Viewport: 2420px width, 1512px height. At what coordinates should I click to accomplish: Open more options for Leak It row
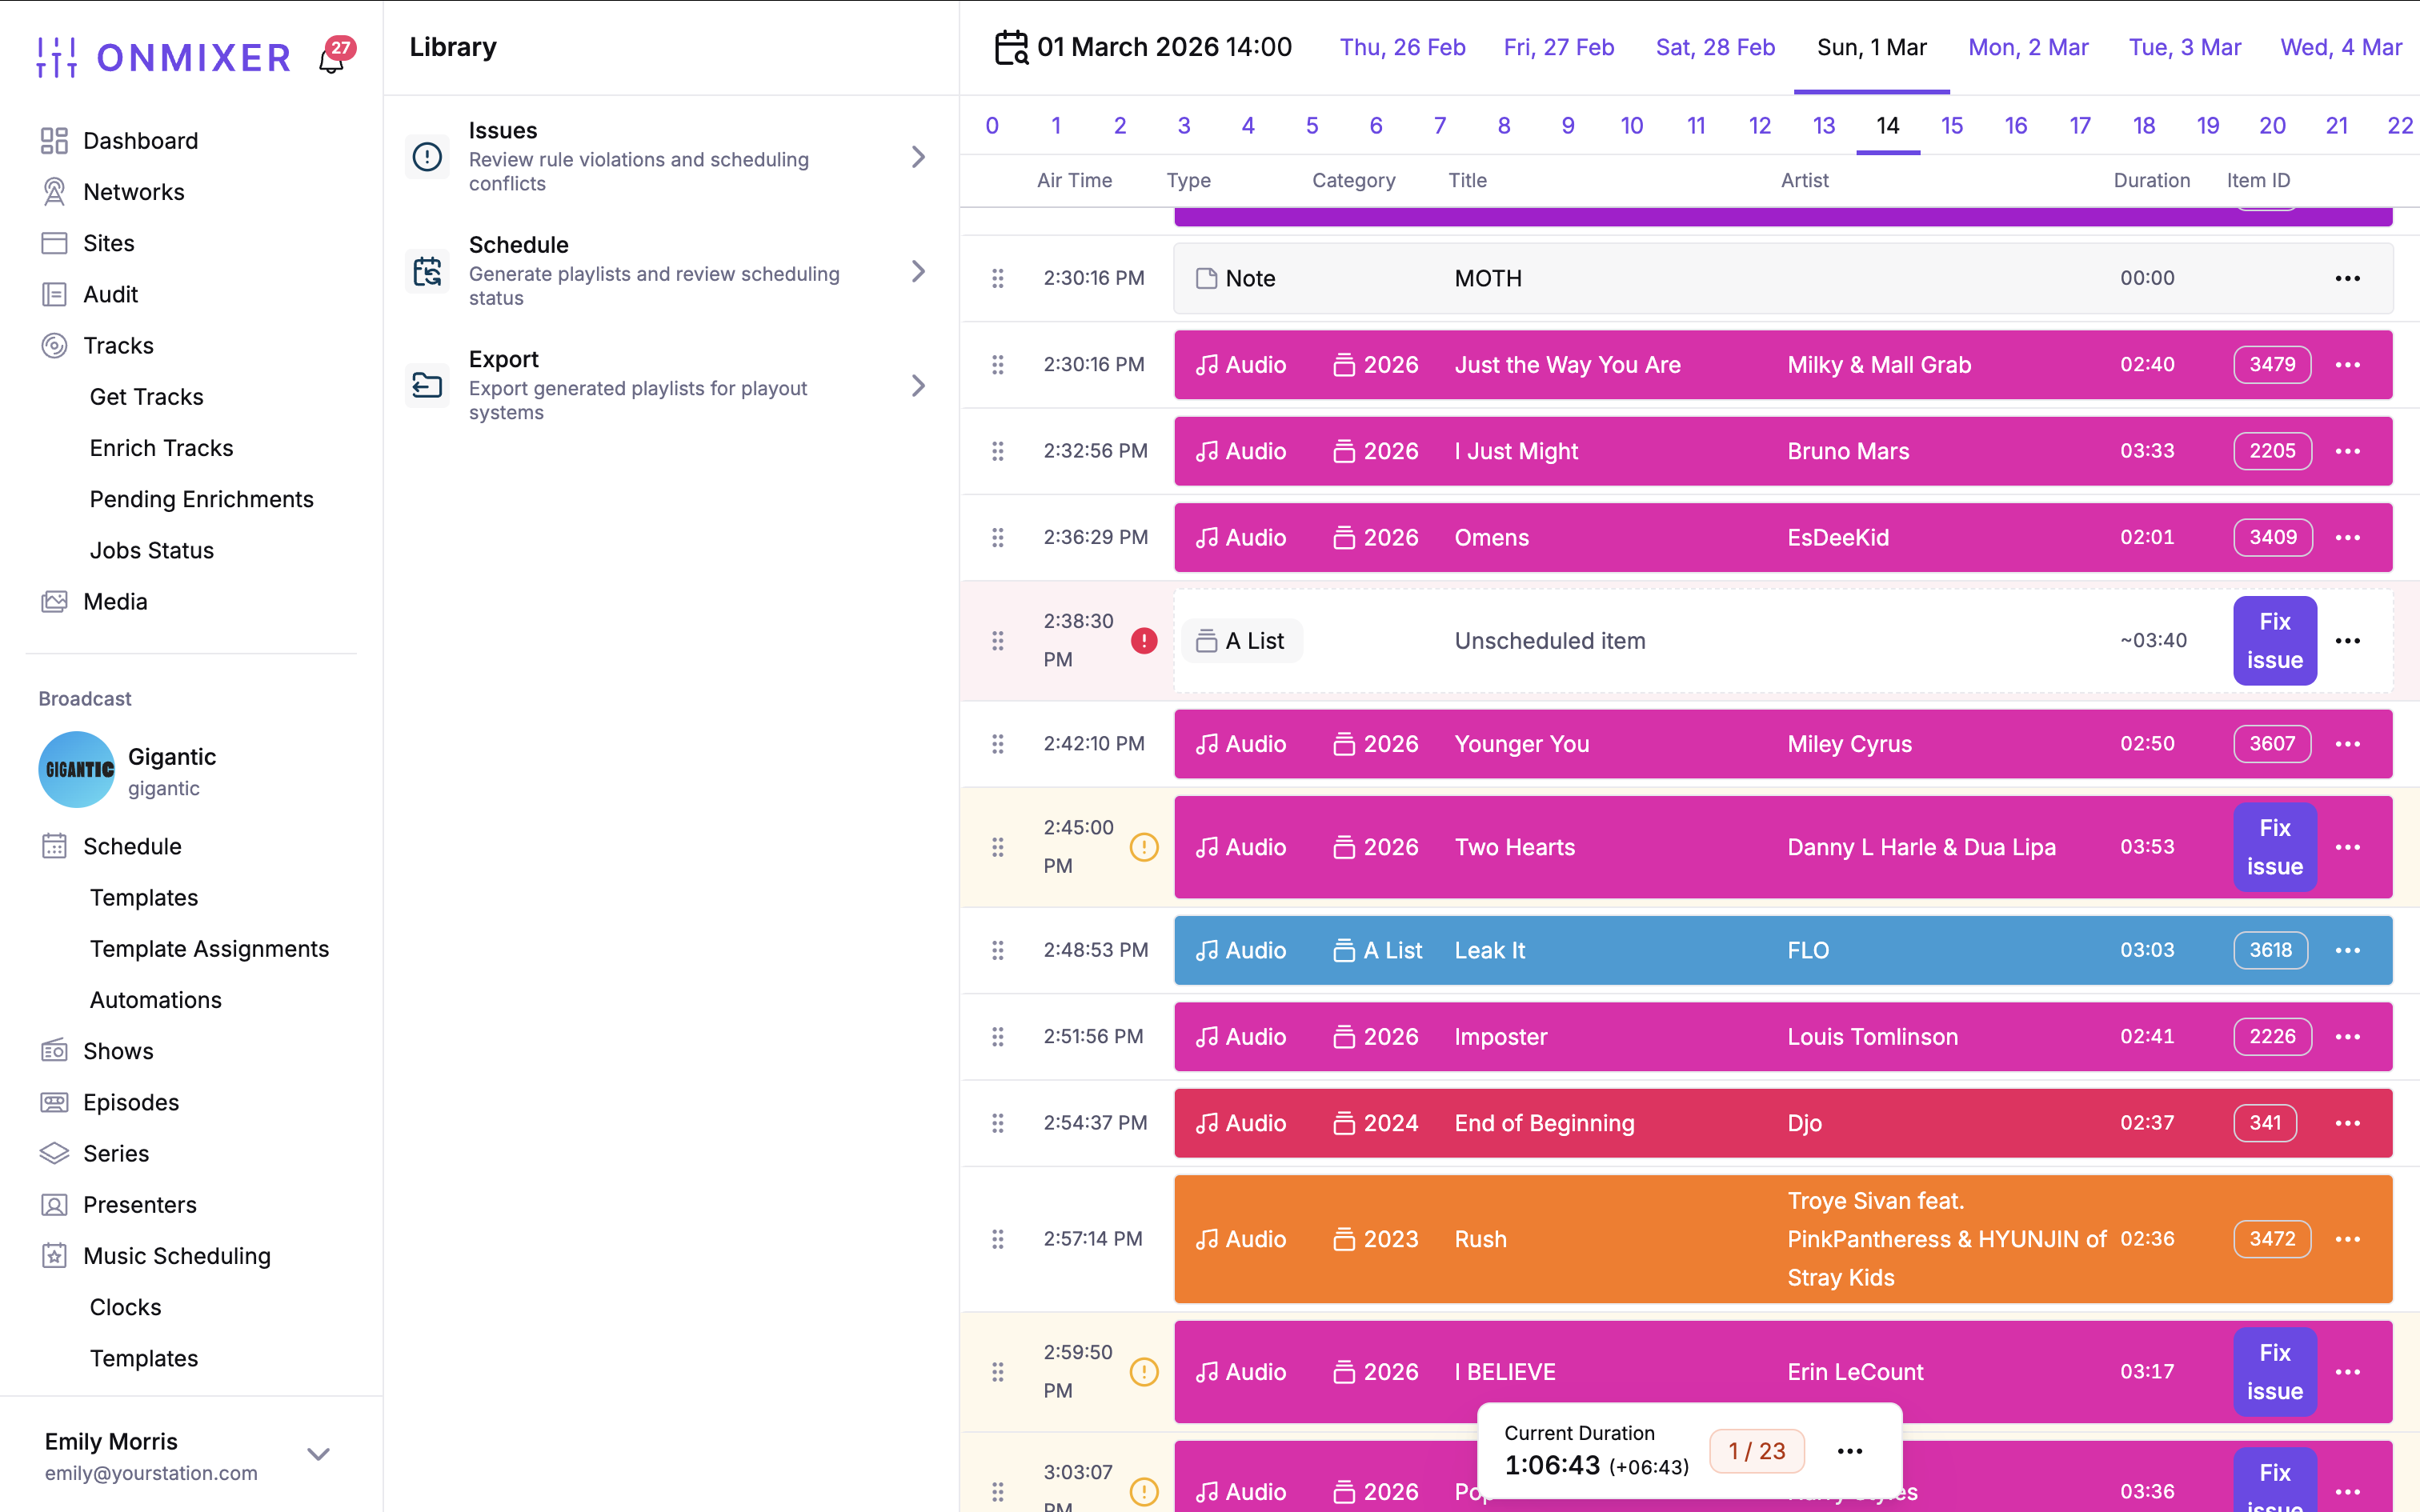pos(2347,950)
